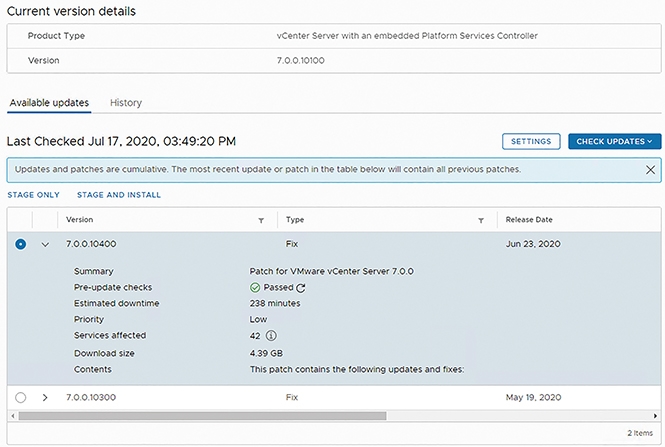Image resolution: width=665 pixels, height=447 pixels.
Task: Click the Low priority value
Action: pos(258,320)
